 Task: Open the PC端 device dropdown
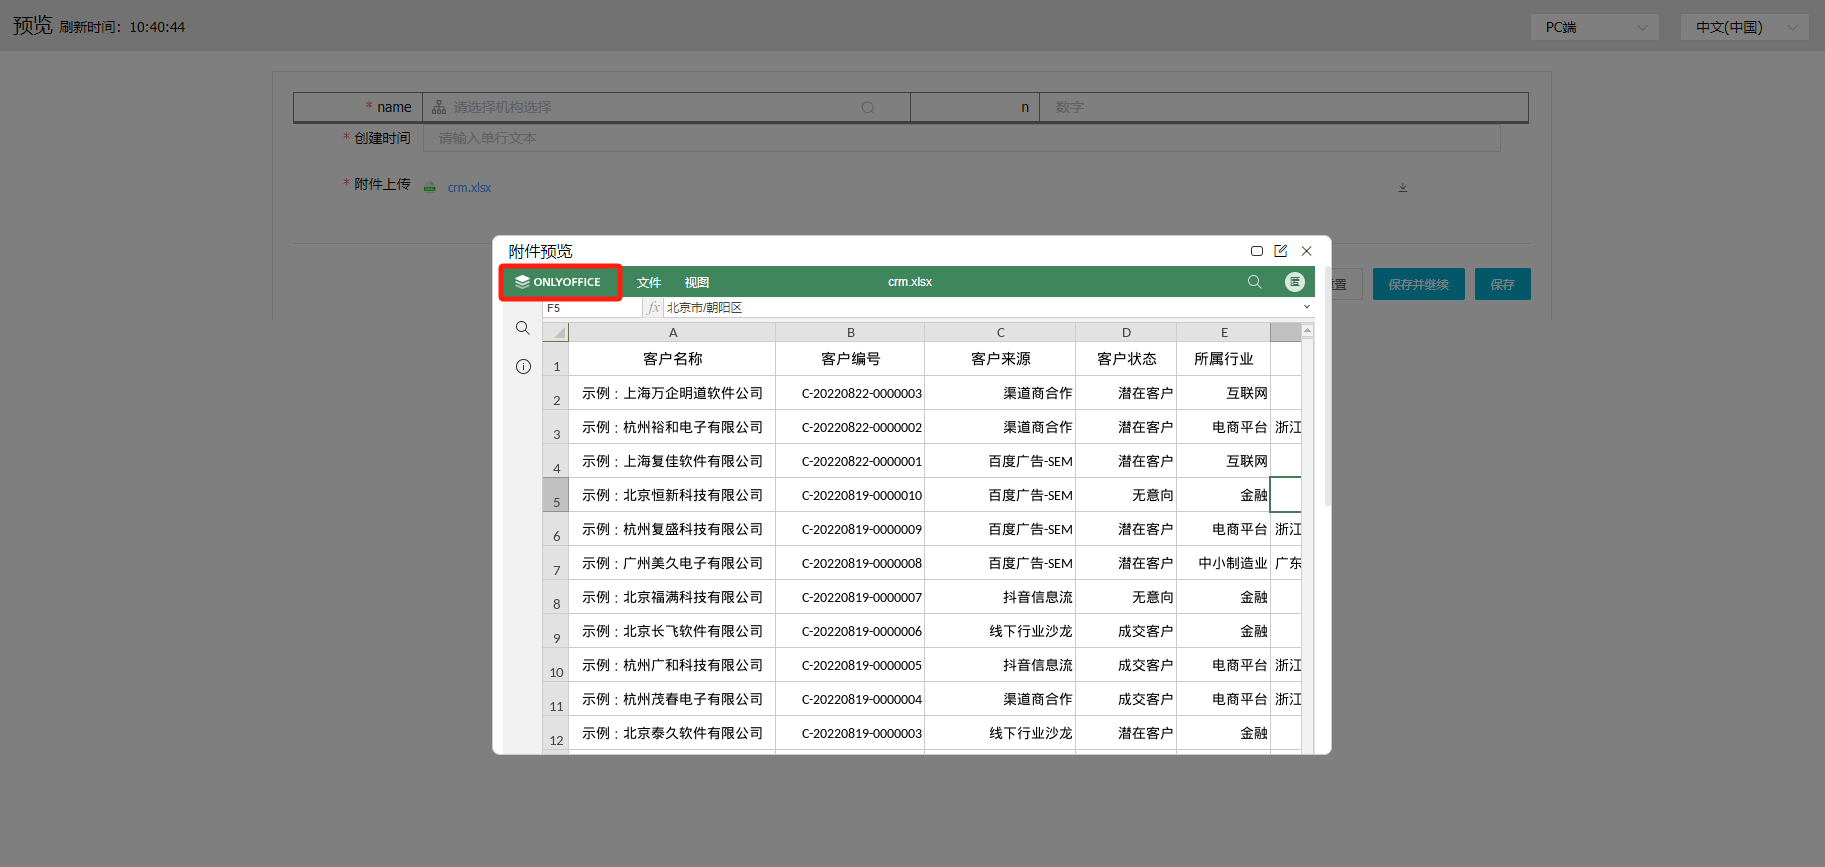pyautogui.click(x=1594, y=27)
